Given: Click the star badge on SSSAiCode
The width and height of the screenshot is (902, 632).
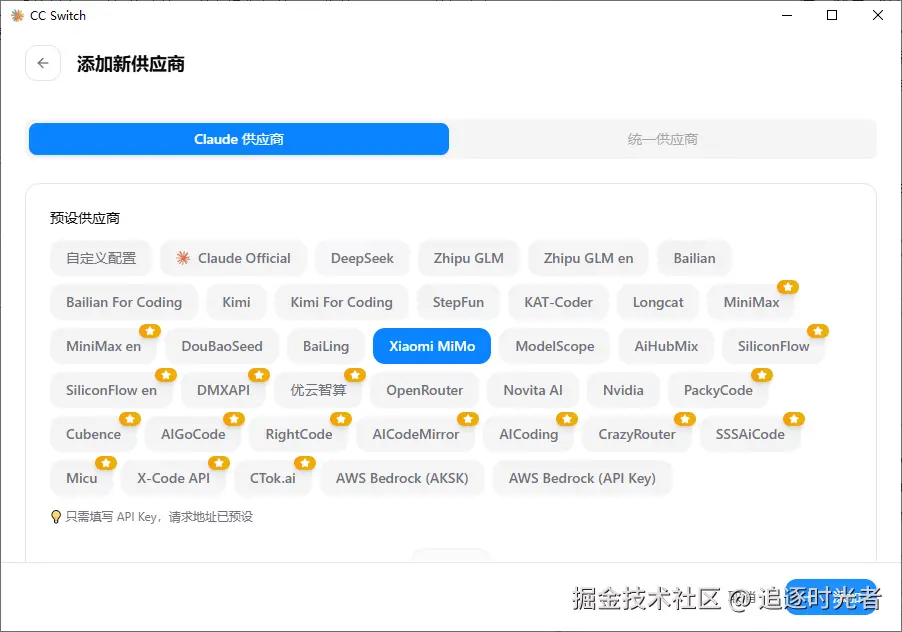Looking at the screenshot, I should coord(794,419).
